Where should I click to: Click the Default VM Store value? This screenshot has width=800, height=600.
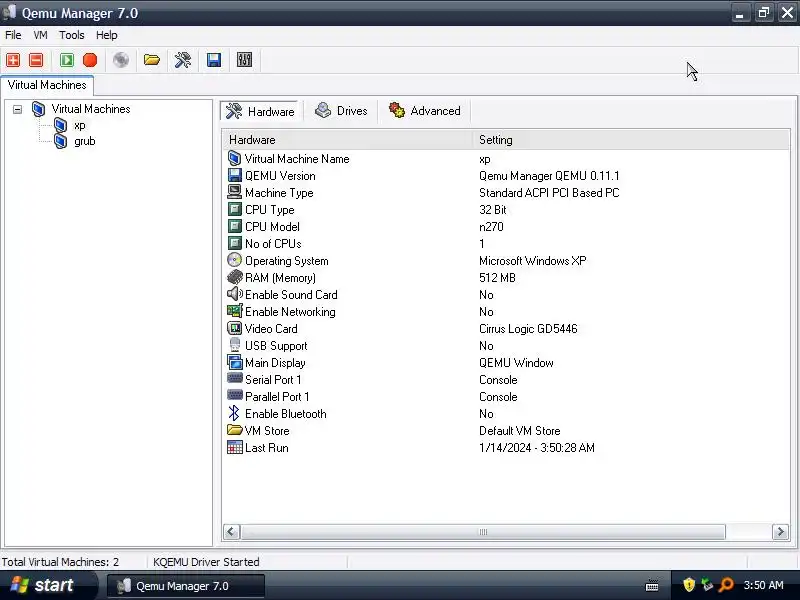point(519,431)
